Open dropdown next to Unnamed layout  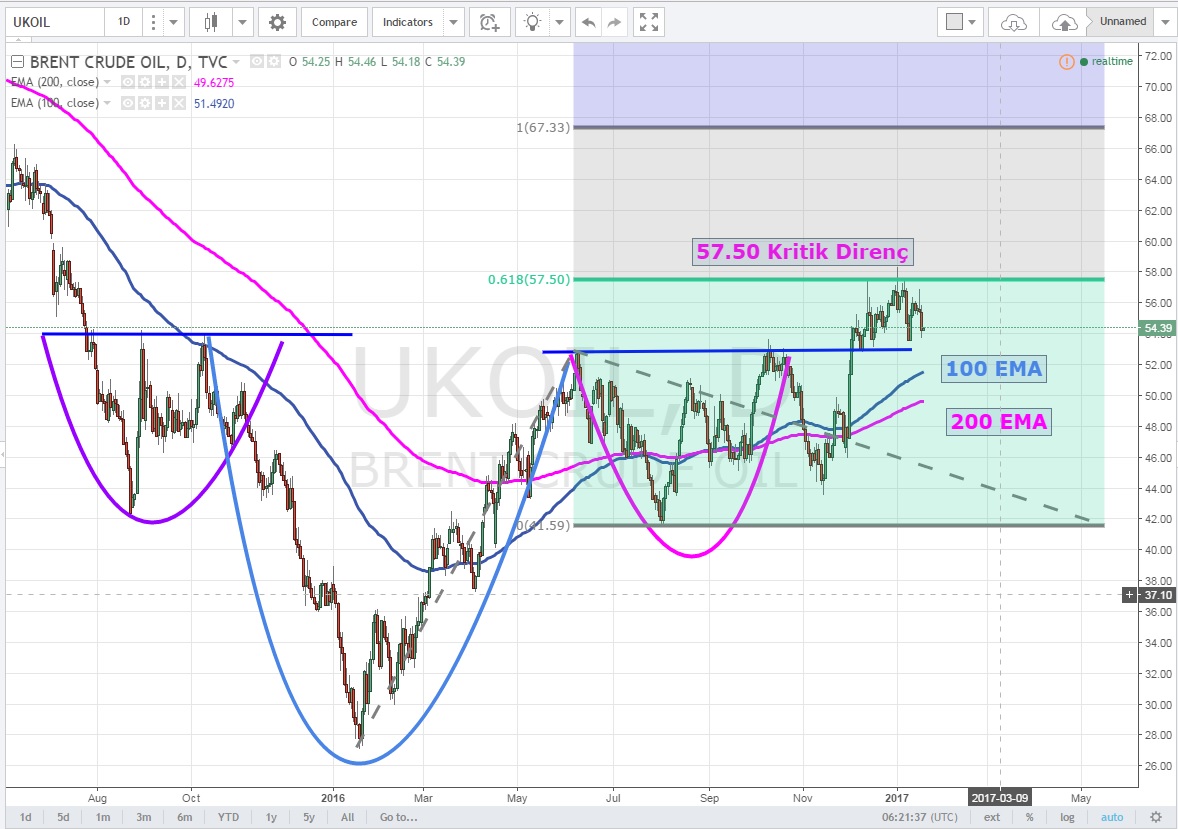[1166, 21]
